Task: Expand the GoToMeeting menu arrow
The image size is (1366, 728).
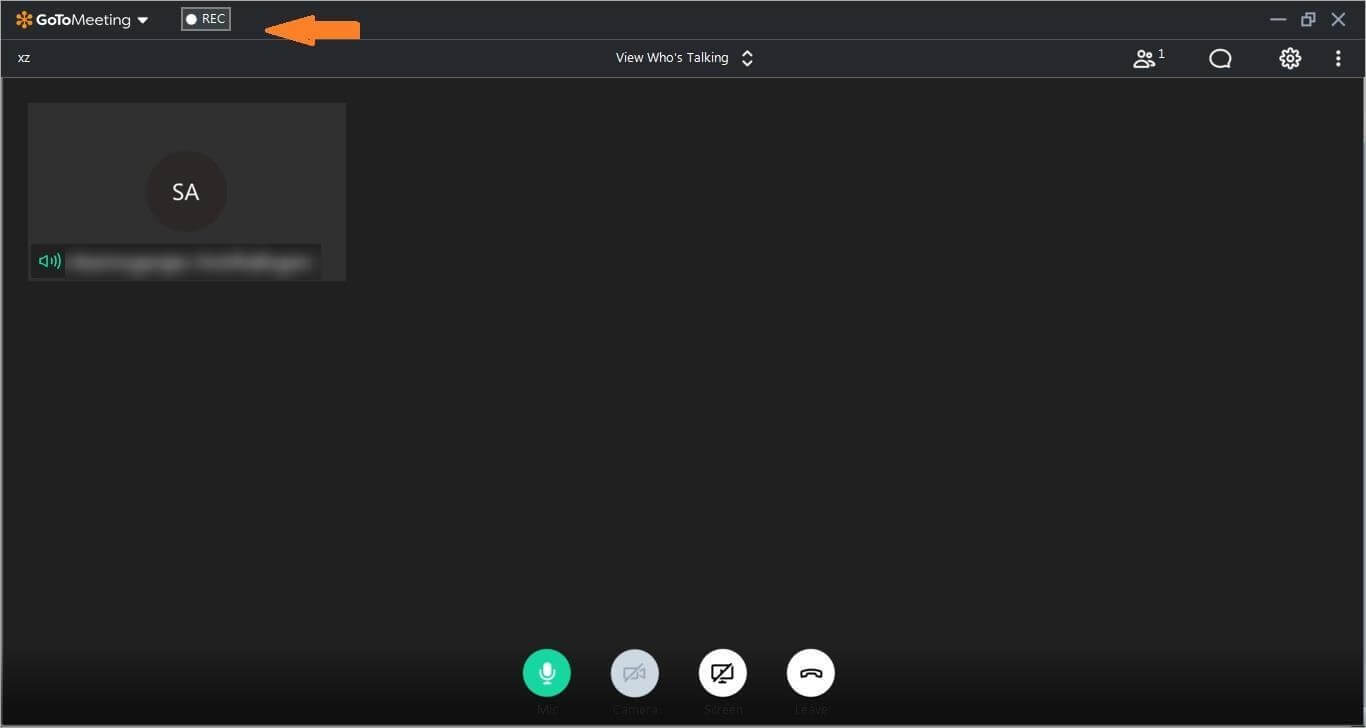Action: coord(143,21)
